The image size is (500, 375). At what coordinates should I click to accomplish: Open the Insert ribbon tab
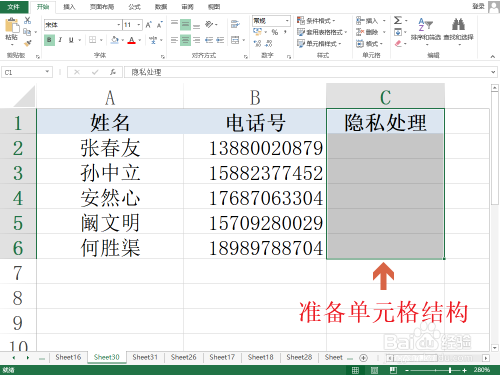pos(69,7)
